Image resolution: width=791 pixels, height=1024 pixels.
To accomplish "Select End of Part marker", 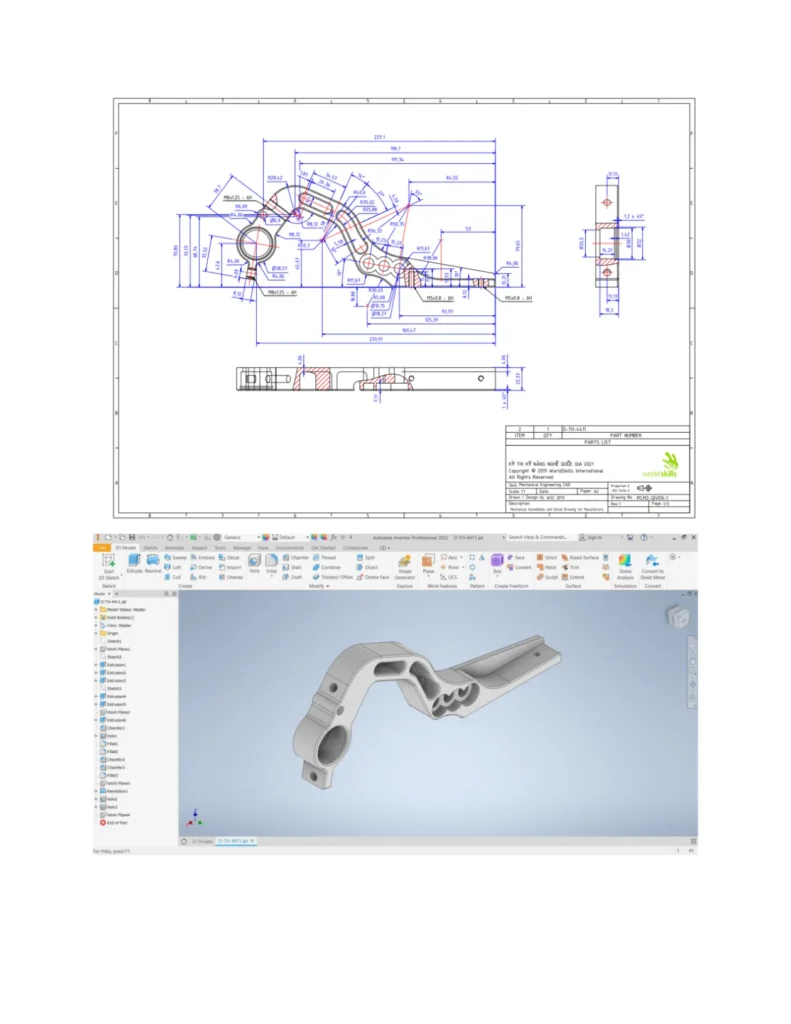I will point(116,823).
